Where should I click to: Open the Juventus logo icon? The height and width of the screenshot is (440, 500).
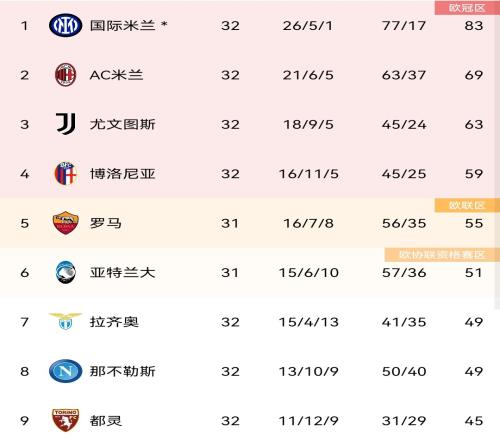[66, 124]
